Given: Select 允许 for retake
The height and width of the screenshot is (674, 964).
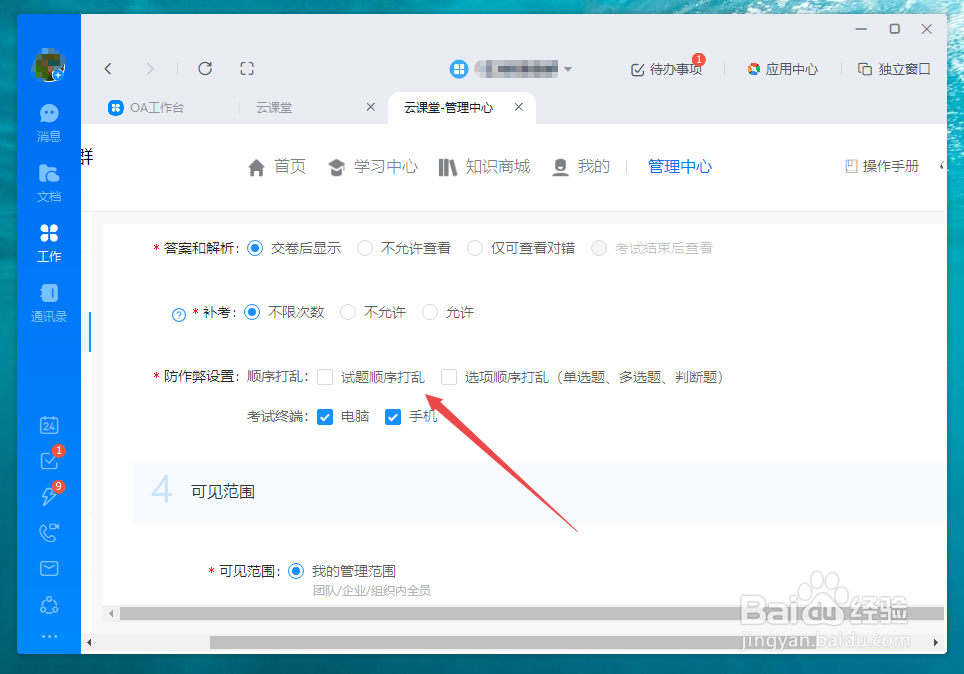Looking at the screenshot, I should [x=430, y=312].
